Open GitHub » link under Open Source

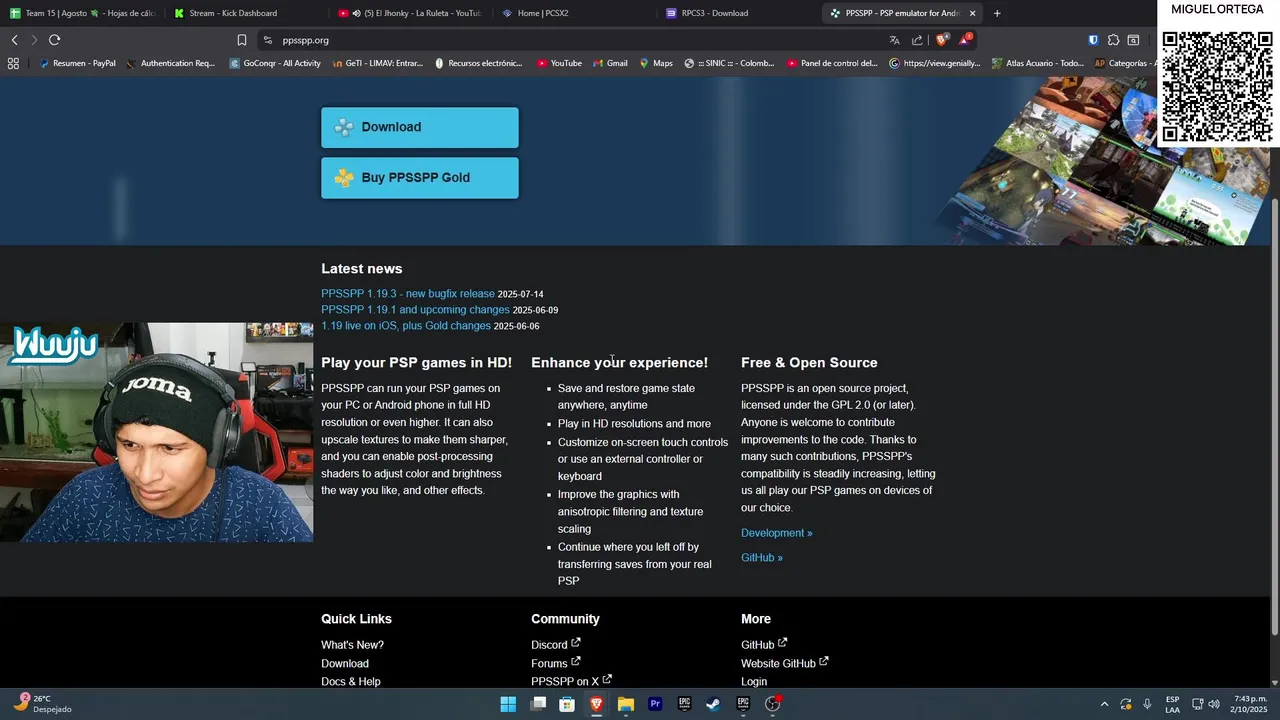[762, 558]
